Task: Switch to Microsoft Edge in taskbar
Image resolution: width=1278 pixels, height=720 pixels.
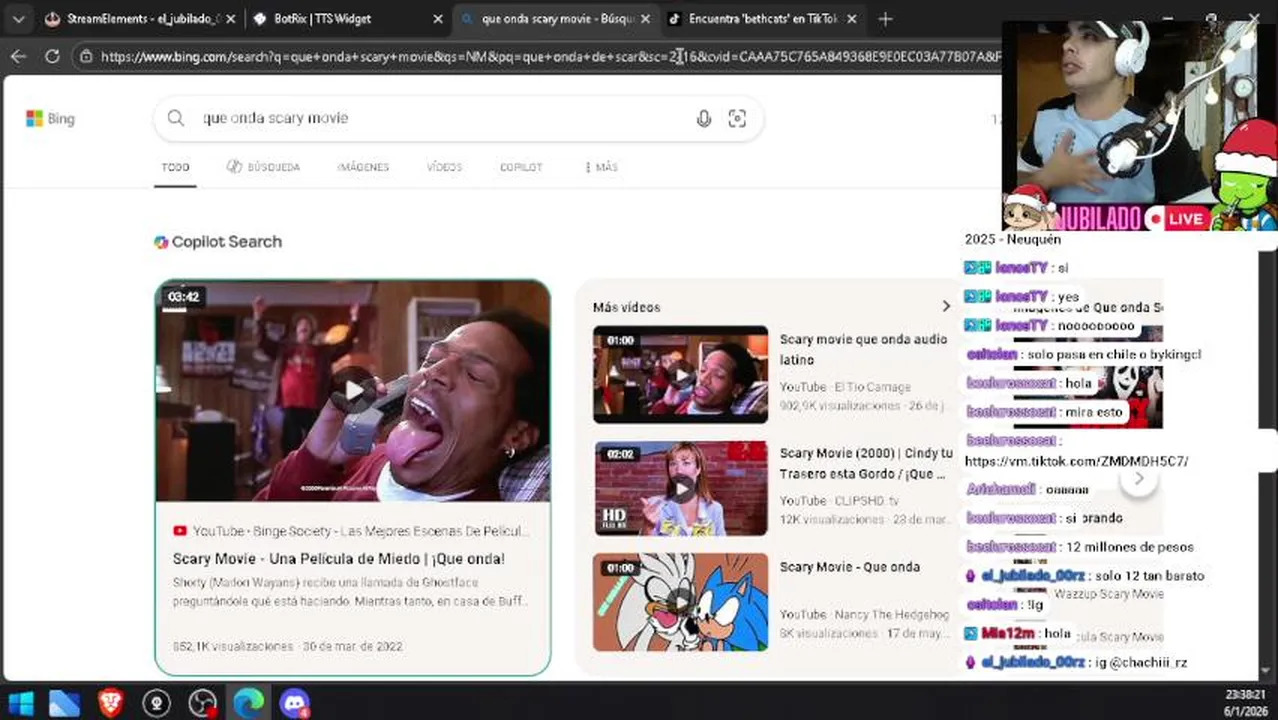Action: [248, 703]
